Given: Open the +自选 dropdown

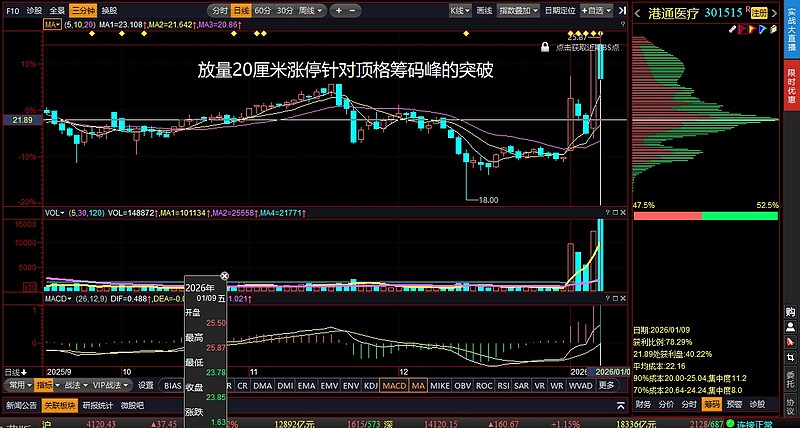Looking at the screenshot, I should [598, 10].
